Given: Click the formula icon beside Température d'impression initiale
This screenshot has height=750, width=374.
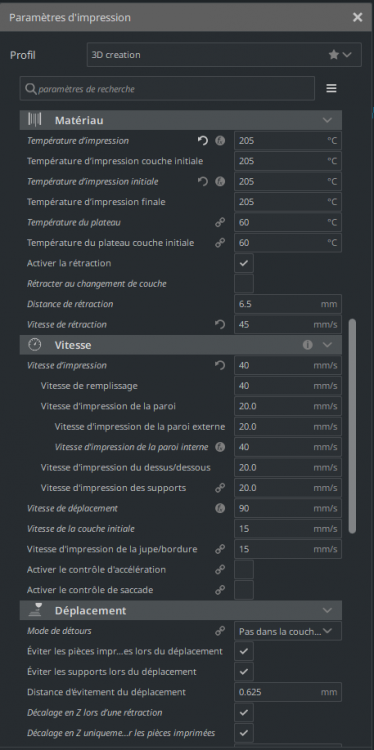Looking at the screenshot, I should pyautogui.click(x=220, y=182).
